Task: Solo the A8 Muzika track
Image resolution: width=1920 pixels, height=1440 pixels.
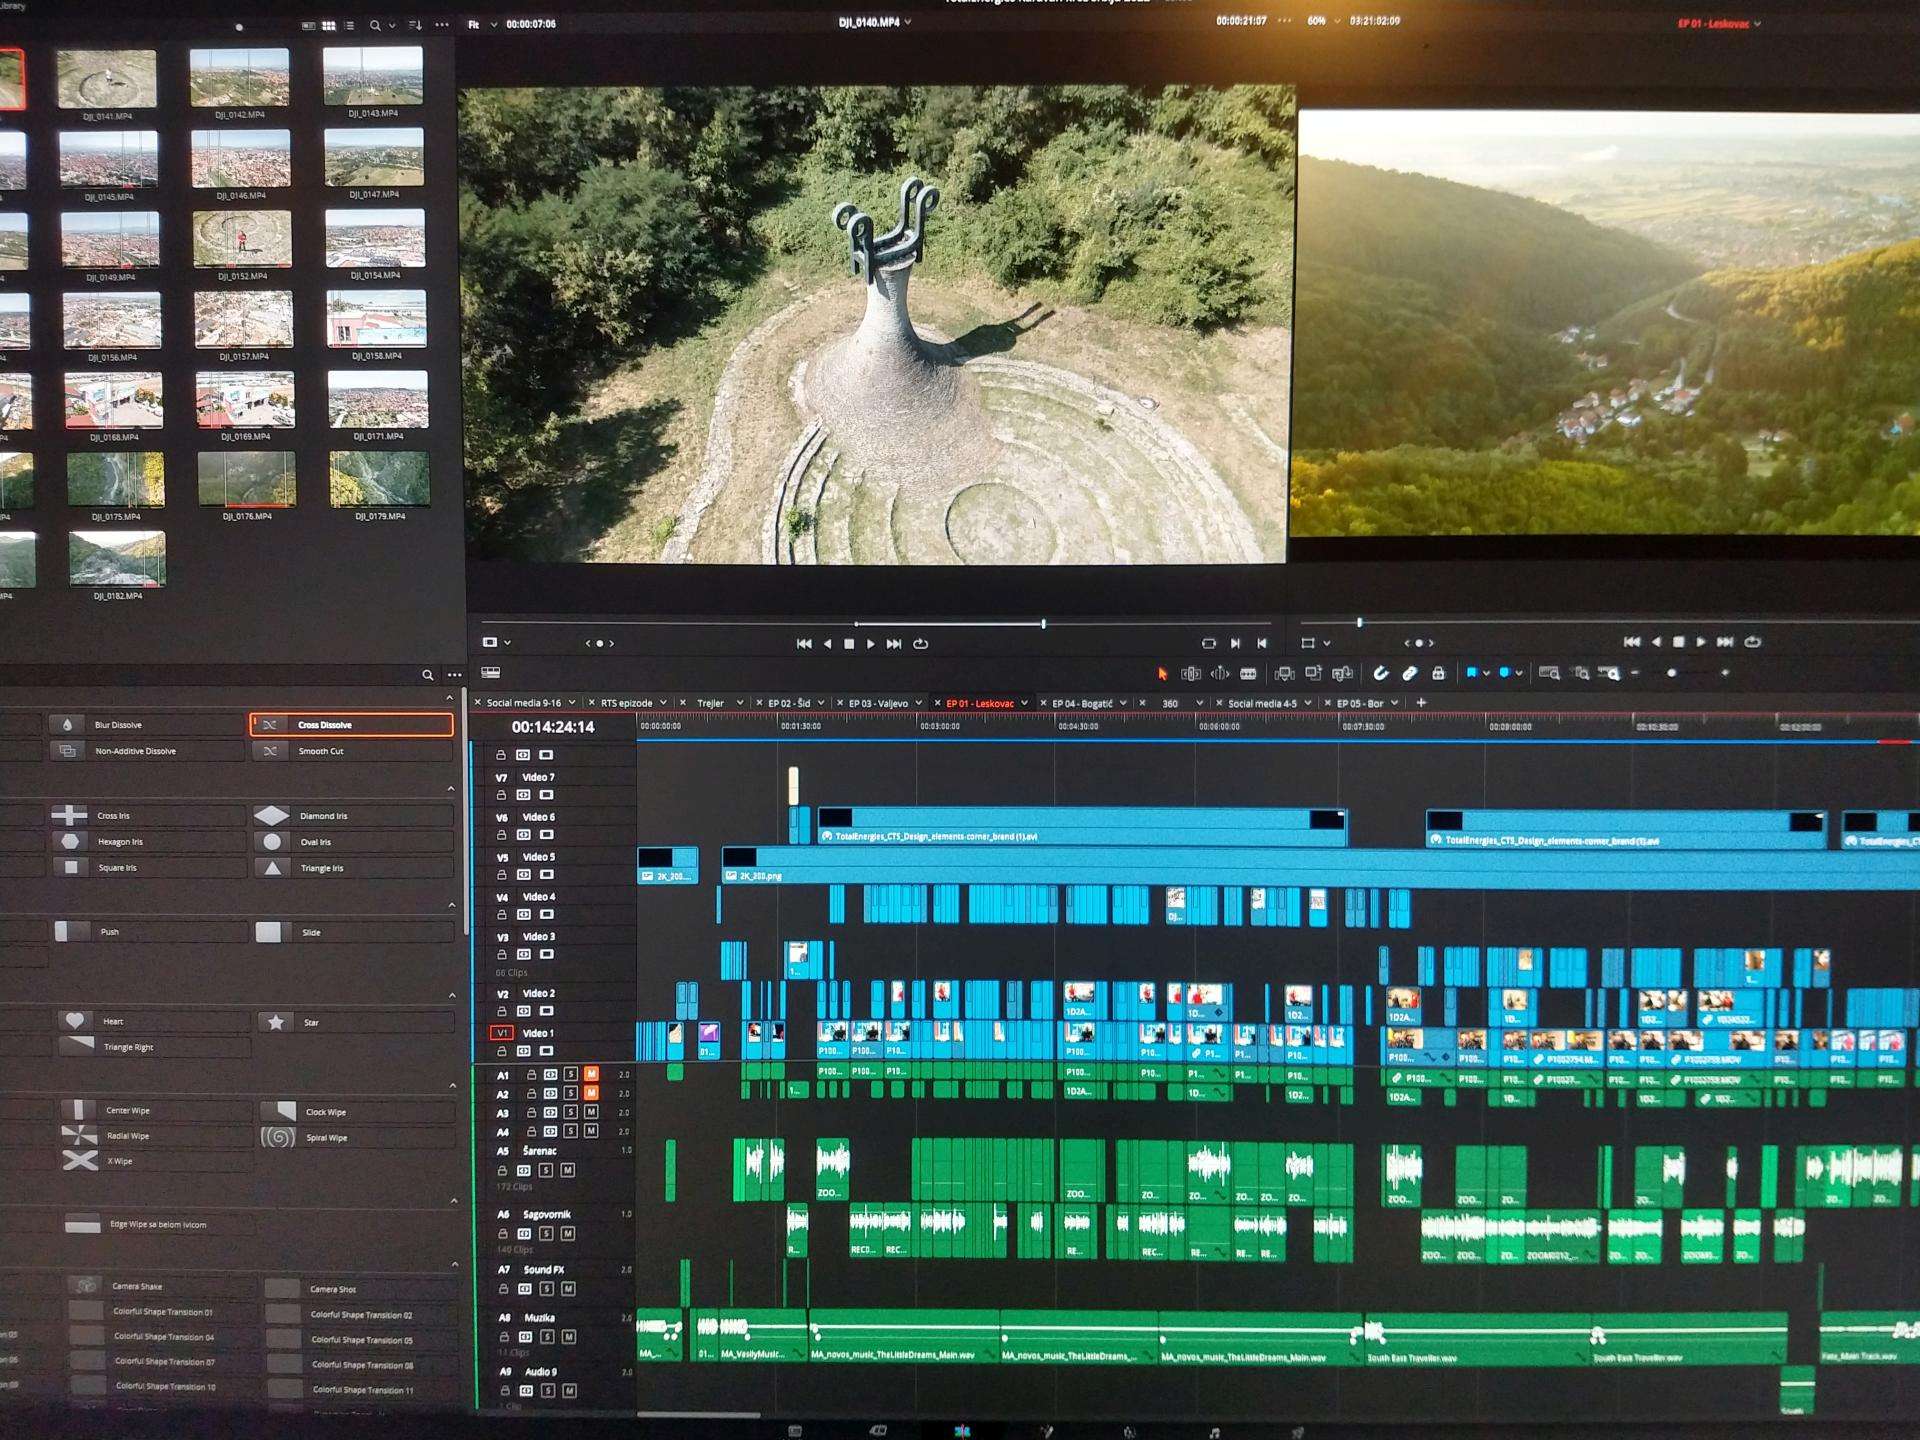Action: (x=547, y=1337)
